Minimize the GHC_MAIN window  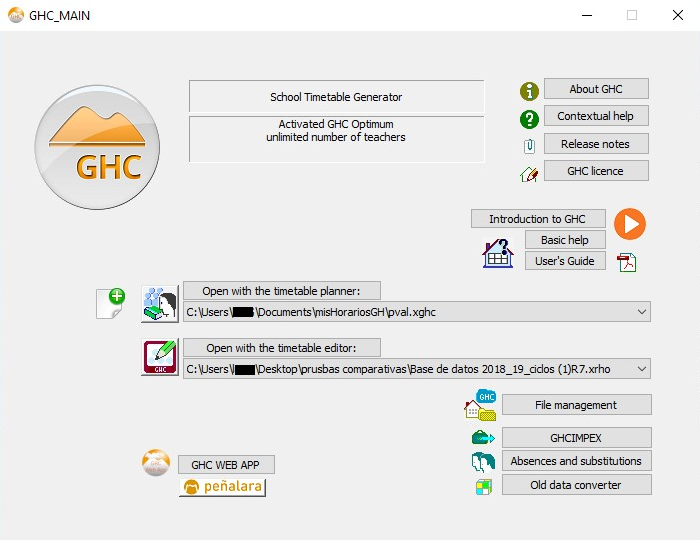587,15
